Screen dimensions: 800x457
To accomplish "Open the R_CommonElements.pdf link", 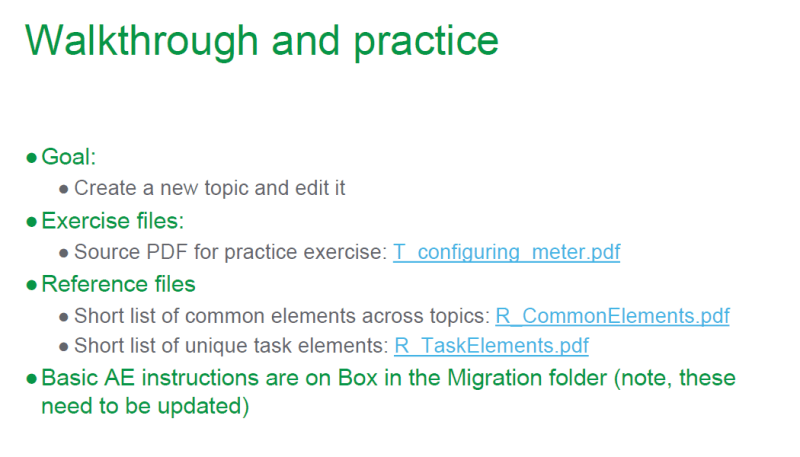I will (x=612, y=316).
